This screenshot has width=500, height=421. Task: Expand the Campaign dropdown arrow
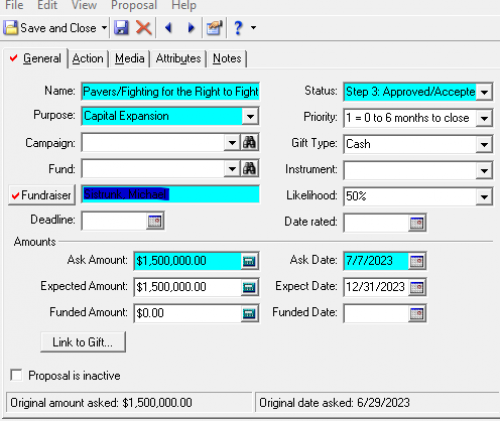tap(232, 143)
